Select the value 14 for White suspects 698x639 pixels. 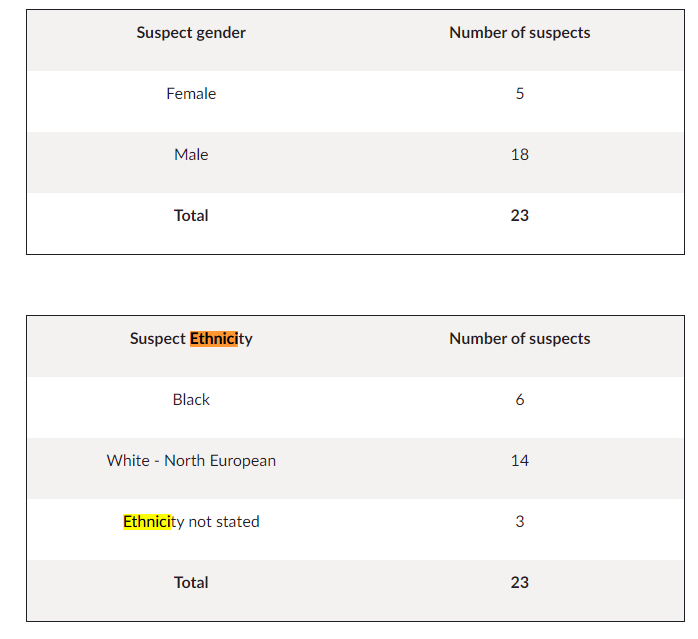click(519, 461)
